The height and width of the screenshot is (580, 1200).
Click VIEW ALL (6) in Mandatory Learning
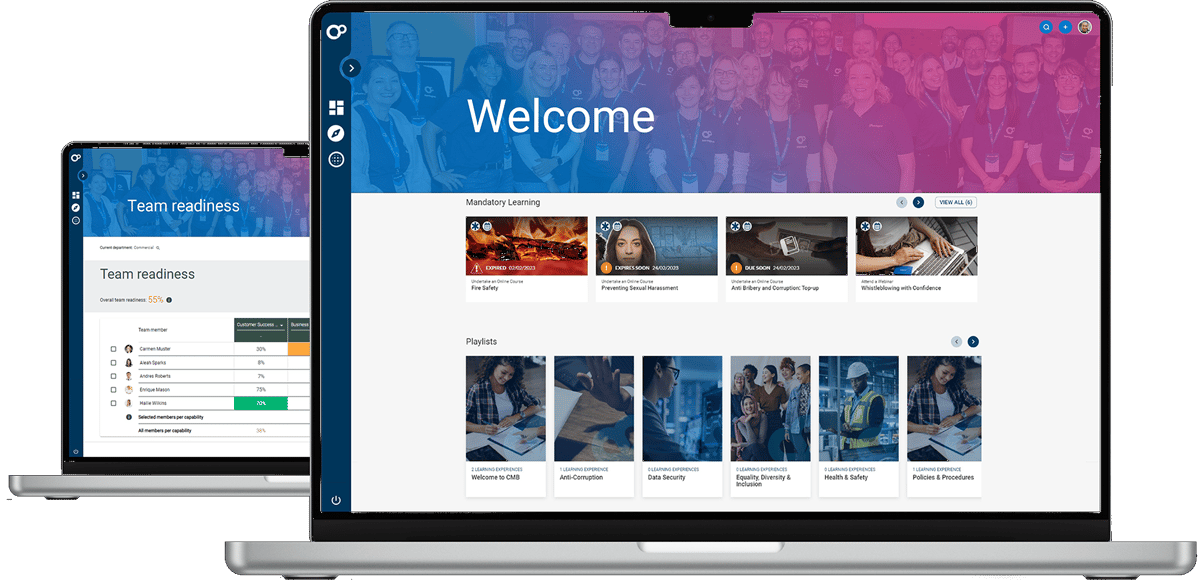[956, 201]
